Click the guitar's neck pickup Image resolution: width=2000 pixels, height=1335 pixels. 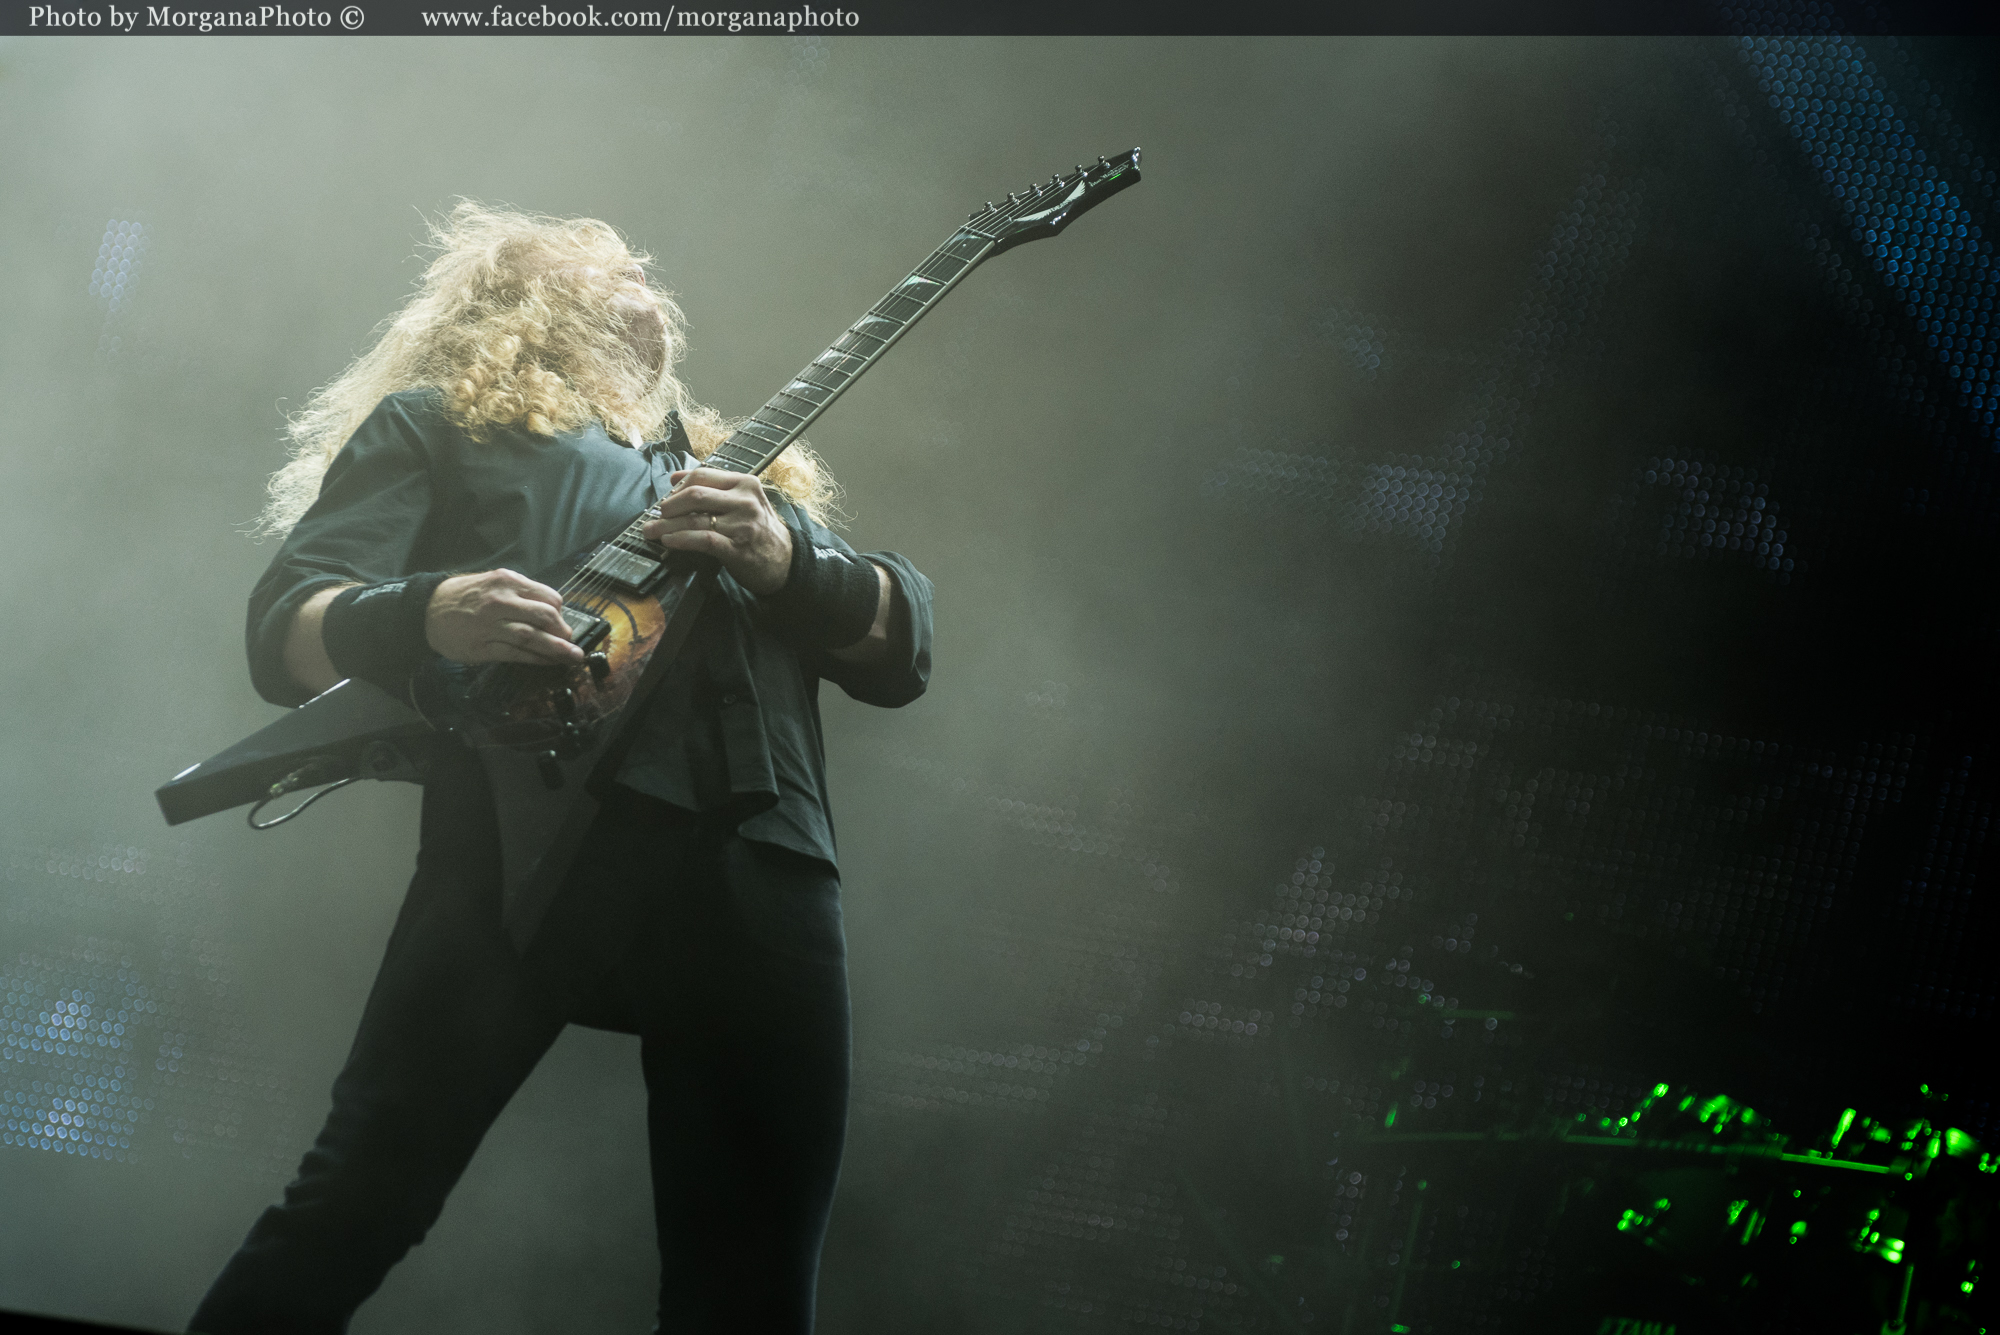[x=625, y=568]
